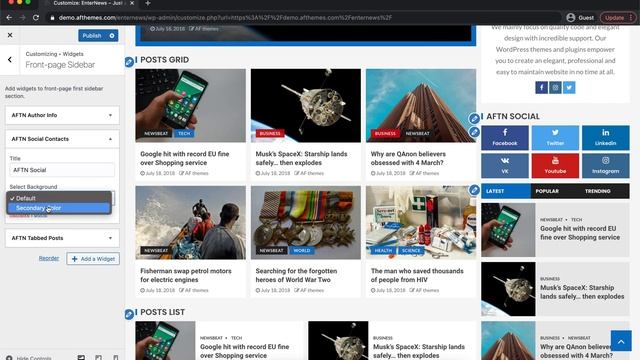
Task: Reload the page
Action: click(x=36, y=18)
